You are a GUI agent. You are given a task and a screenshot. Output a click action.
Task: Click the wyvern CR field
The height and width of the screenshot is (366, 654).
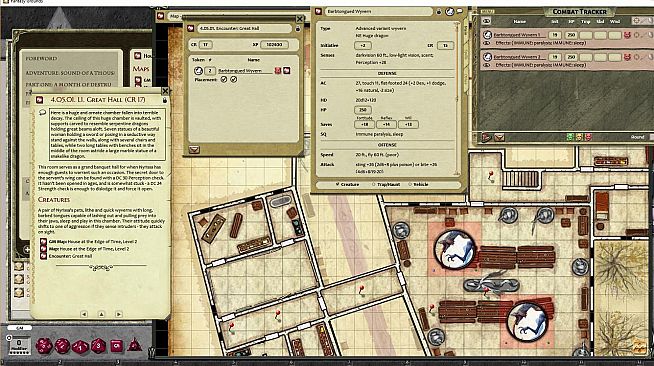click(x=445, y=45)
